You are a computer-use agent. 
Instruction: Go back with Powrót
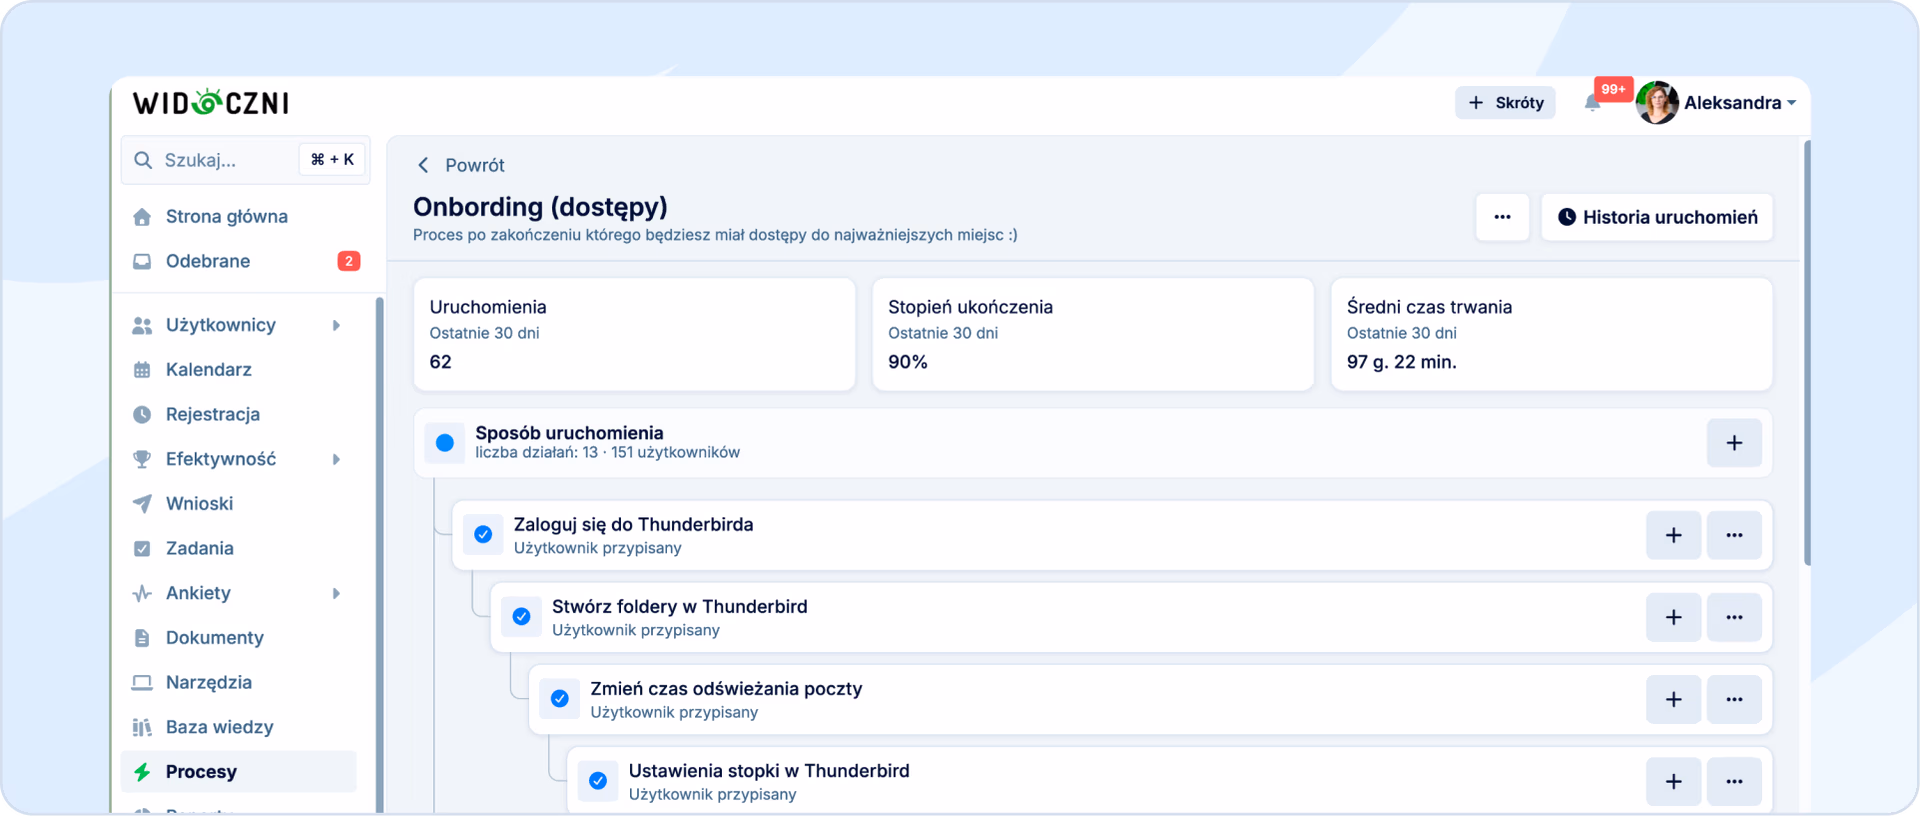pyautogui.click(x=461, y=165)
